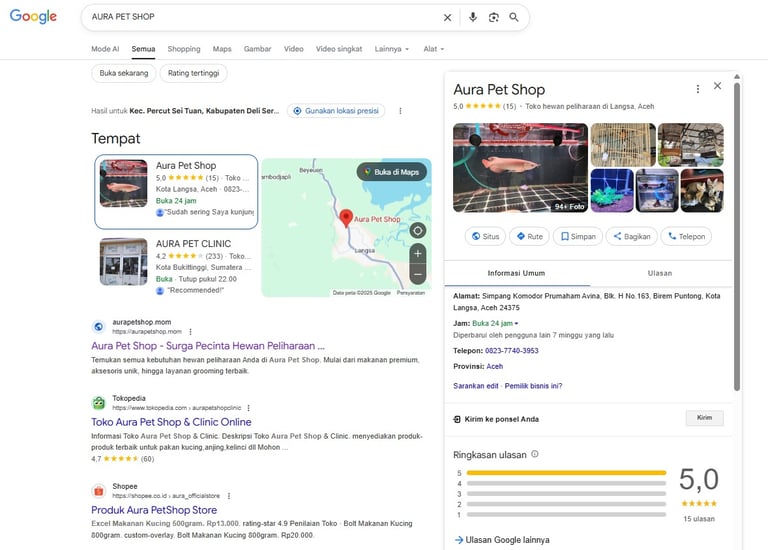Open Google Lens image search icon
This screenshot has width=768, height=550.
(x=493, y=17)
